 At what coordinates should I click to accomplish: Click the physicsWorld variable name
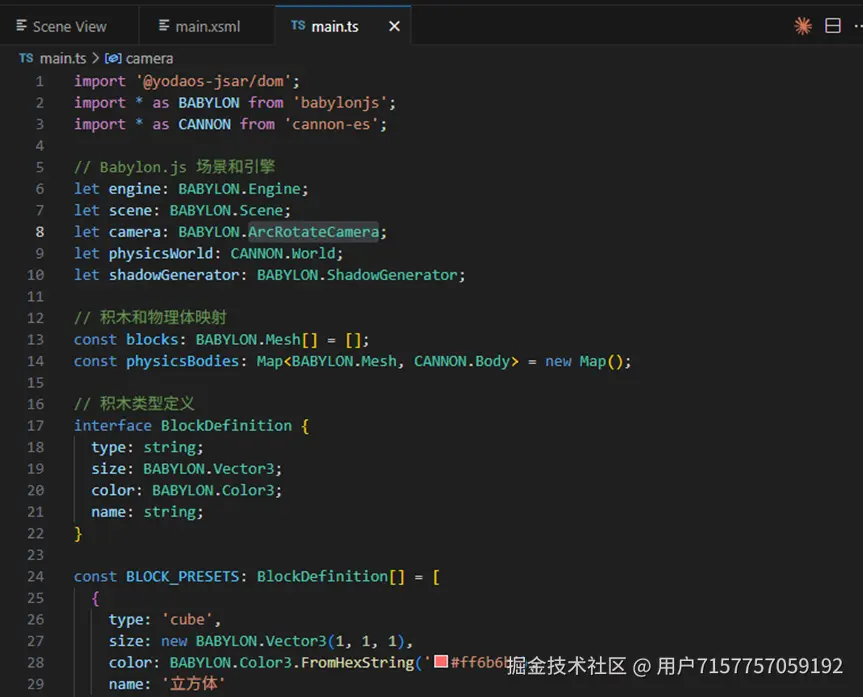tap(161, 253)
